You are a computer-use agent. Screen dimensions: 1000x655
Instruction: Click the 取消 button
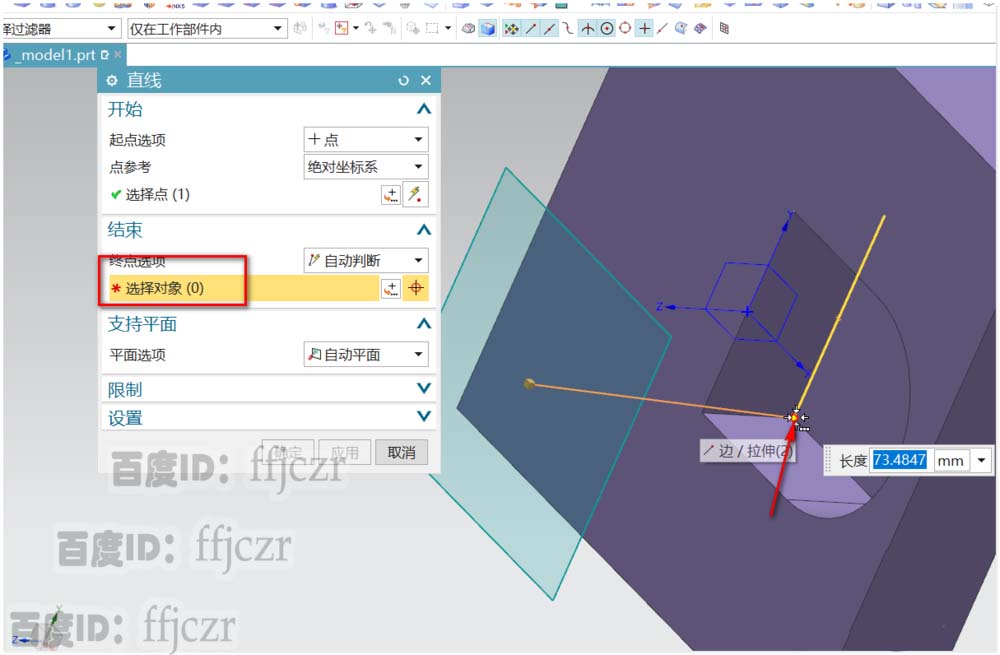pos(401,452)
